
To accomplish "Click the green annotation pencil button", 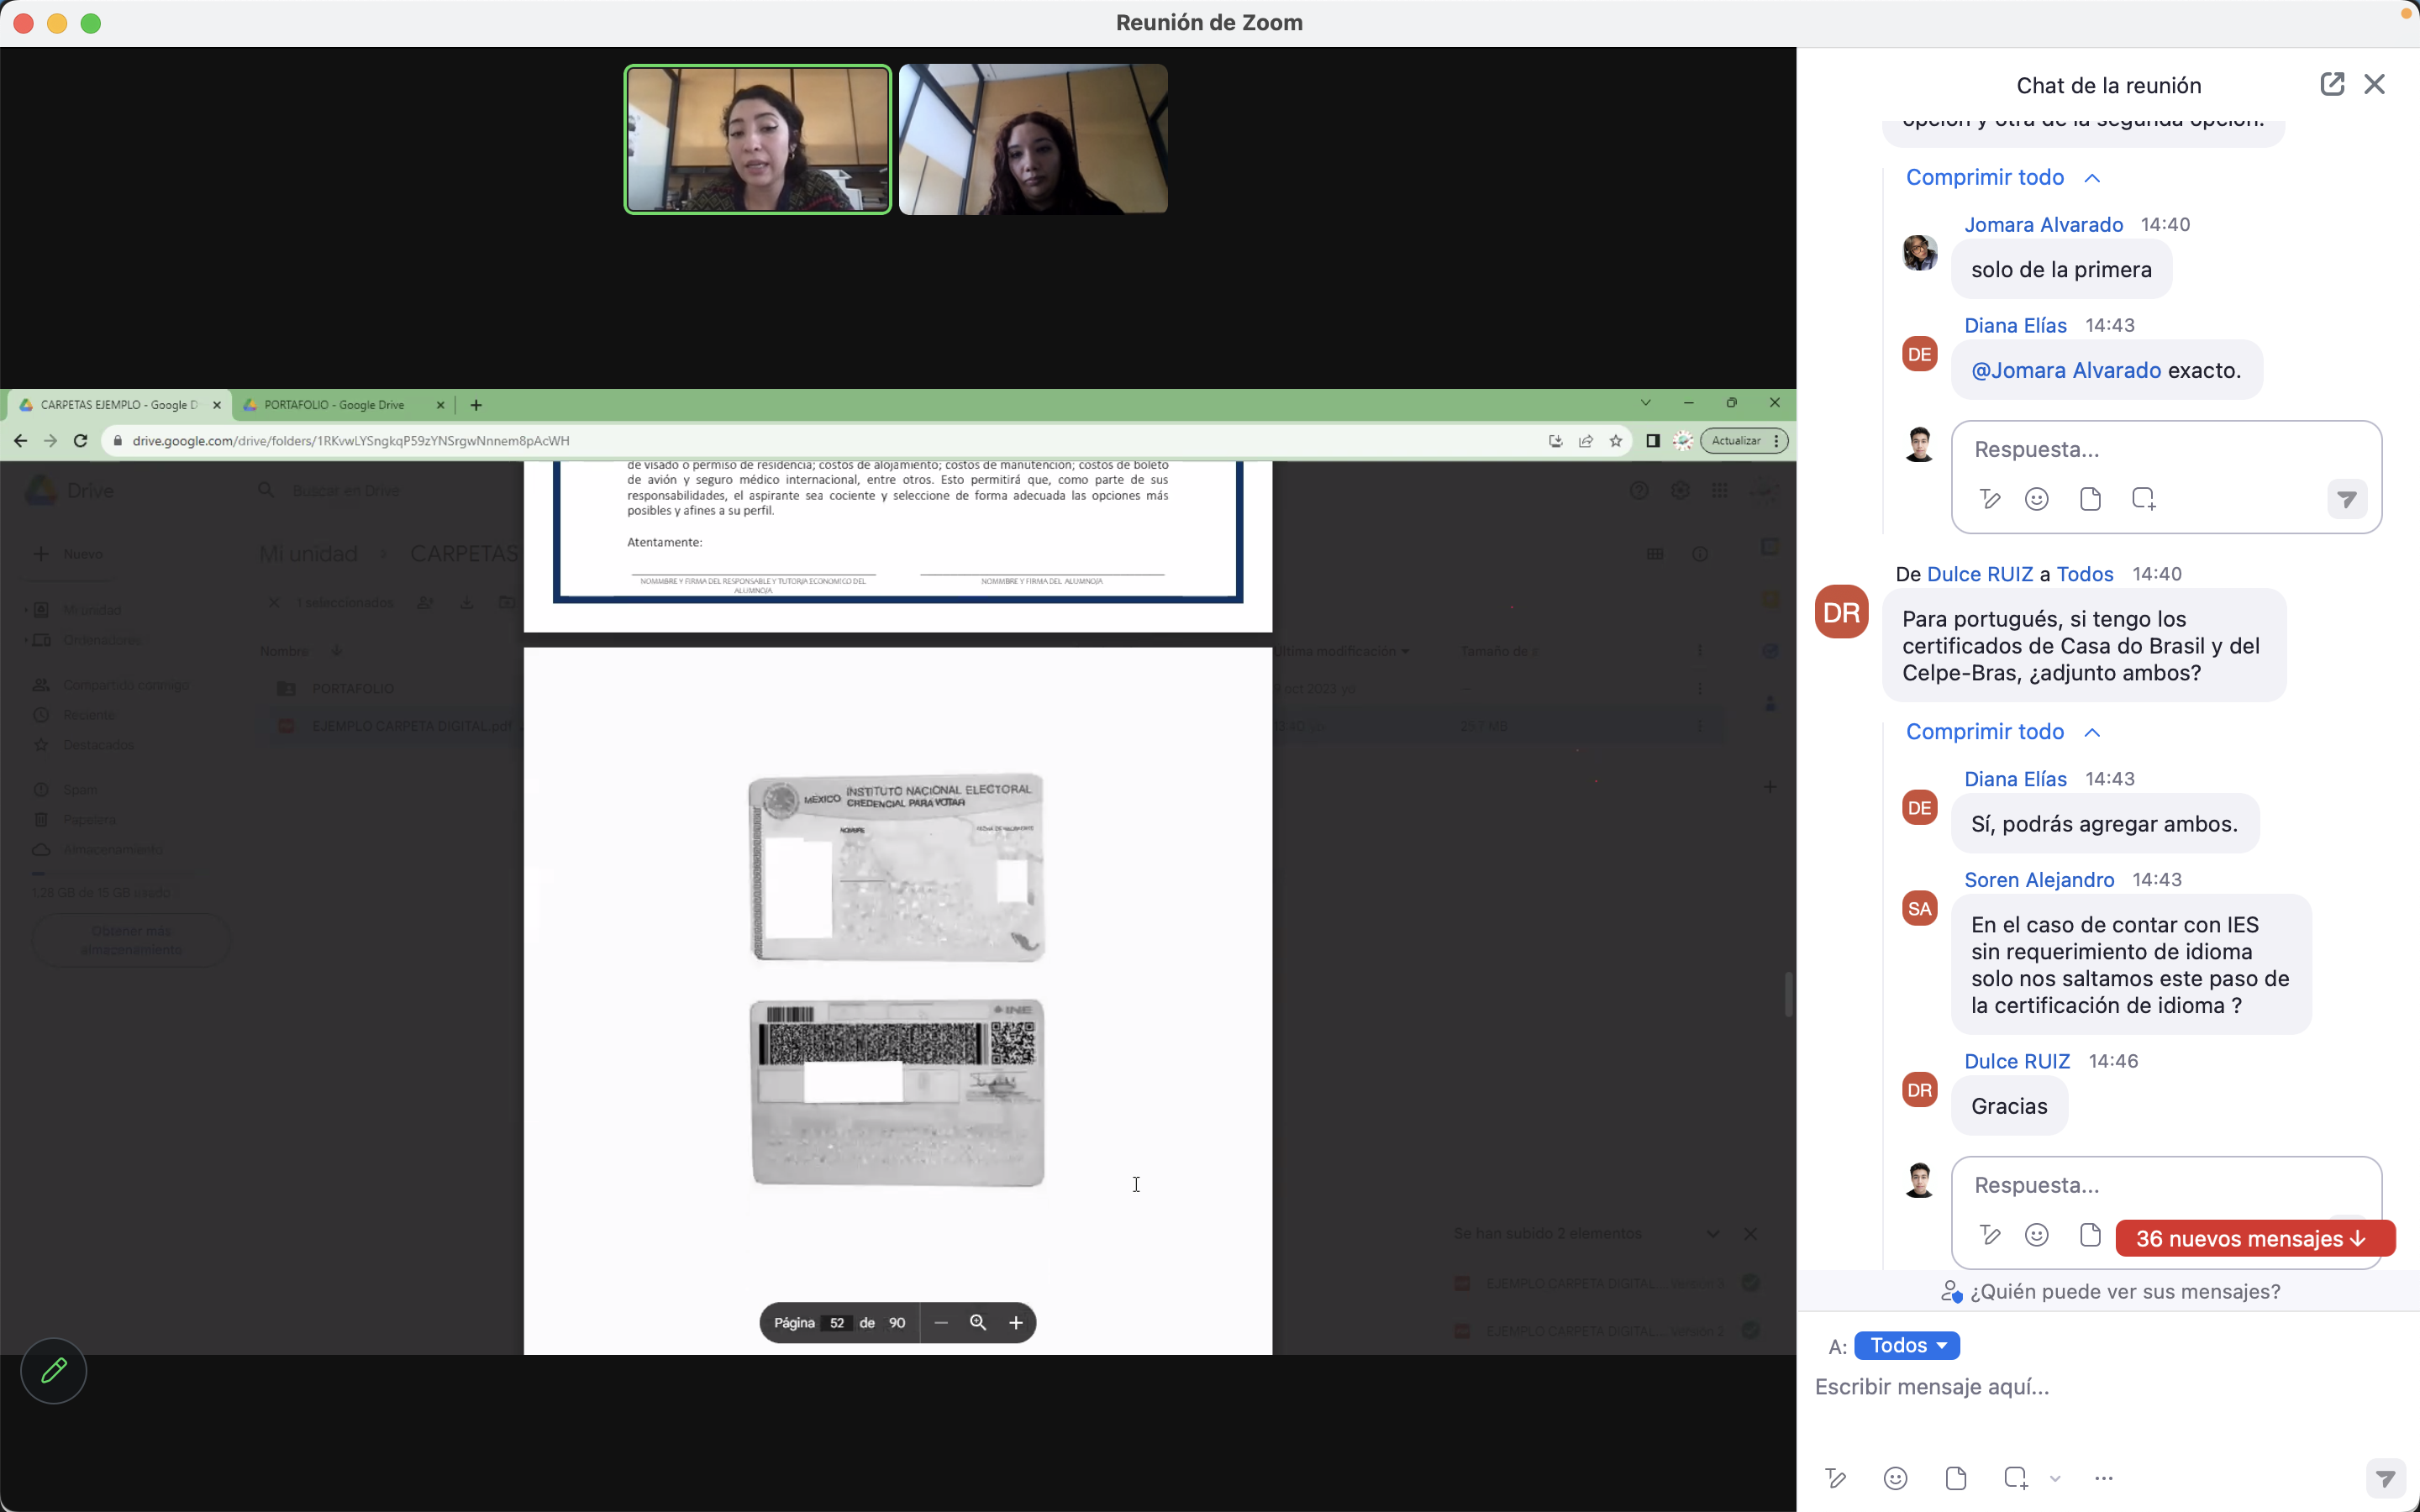I will point(54,1370).
